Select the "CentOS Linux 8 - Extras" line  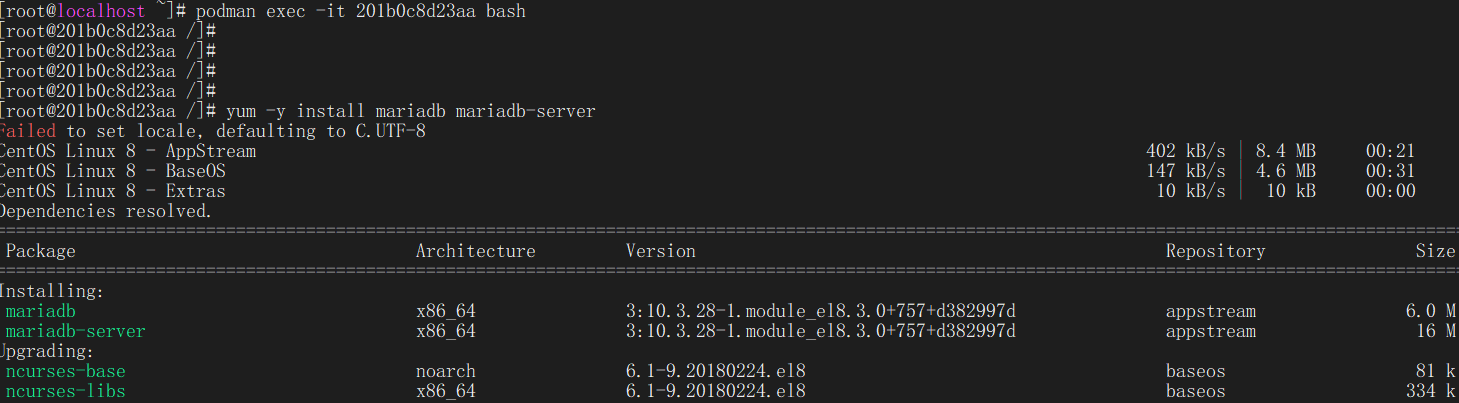(x=112, y=191)
